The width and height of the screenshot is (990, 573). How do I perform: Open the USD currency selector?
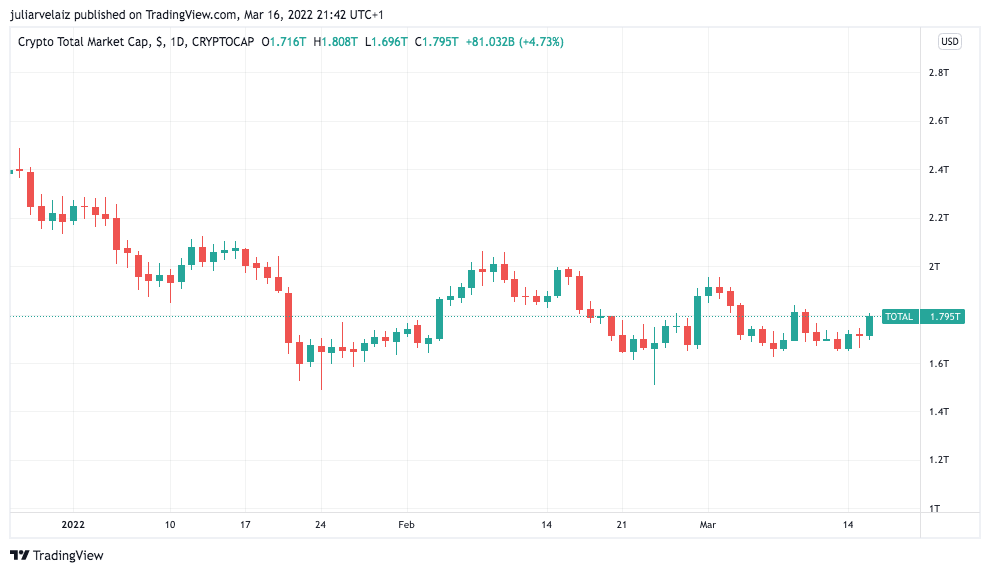click(949, 42)
